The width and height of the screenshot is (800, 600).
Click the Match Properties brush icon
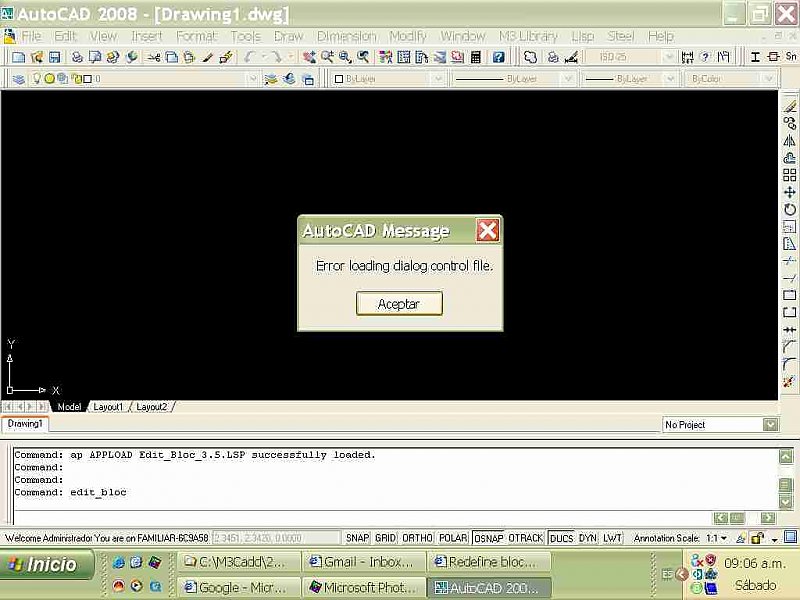tap(208, 57)
